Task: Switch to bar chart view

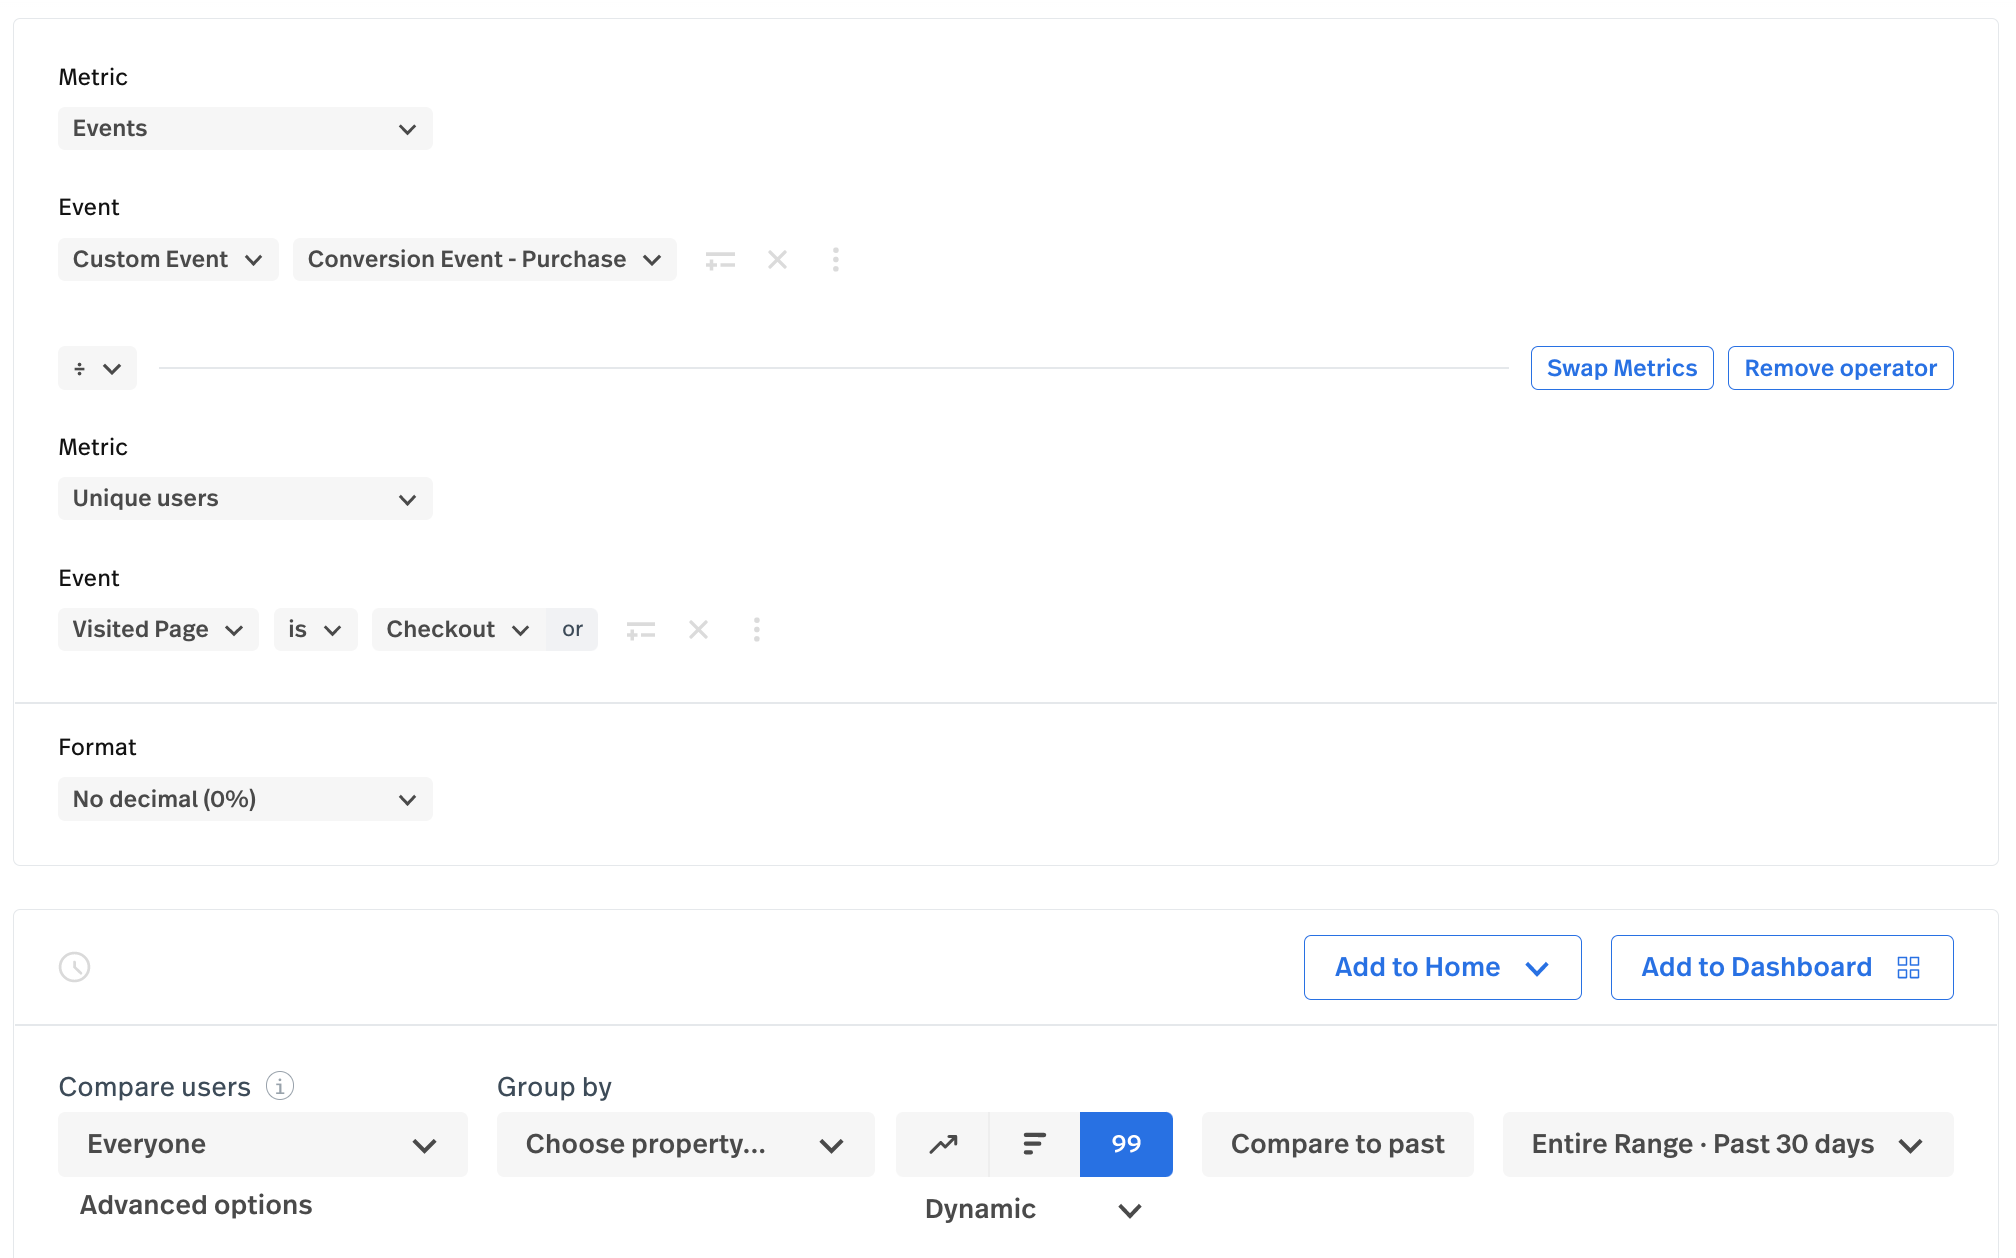Action: [1034, 1144]
